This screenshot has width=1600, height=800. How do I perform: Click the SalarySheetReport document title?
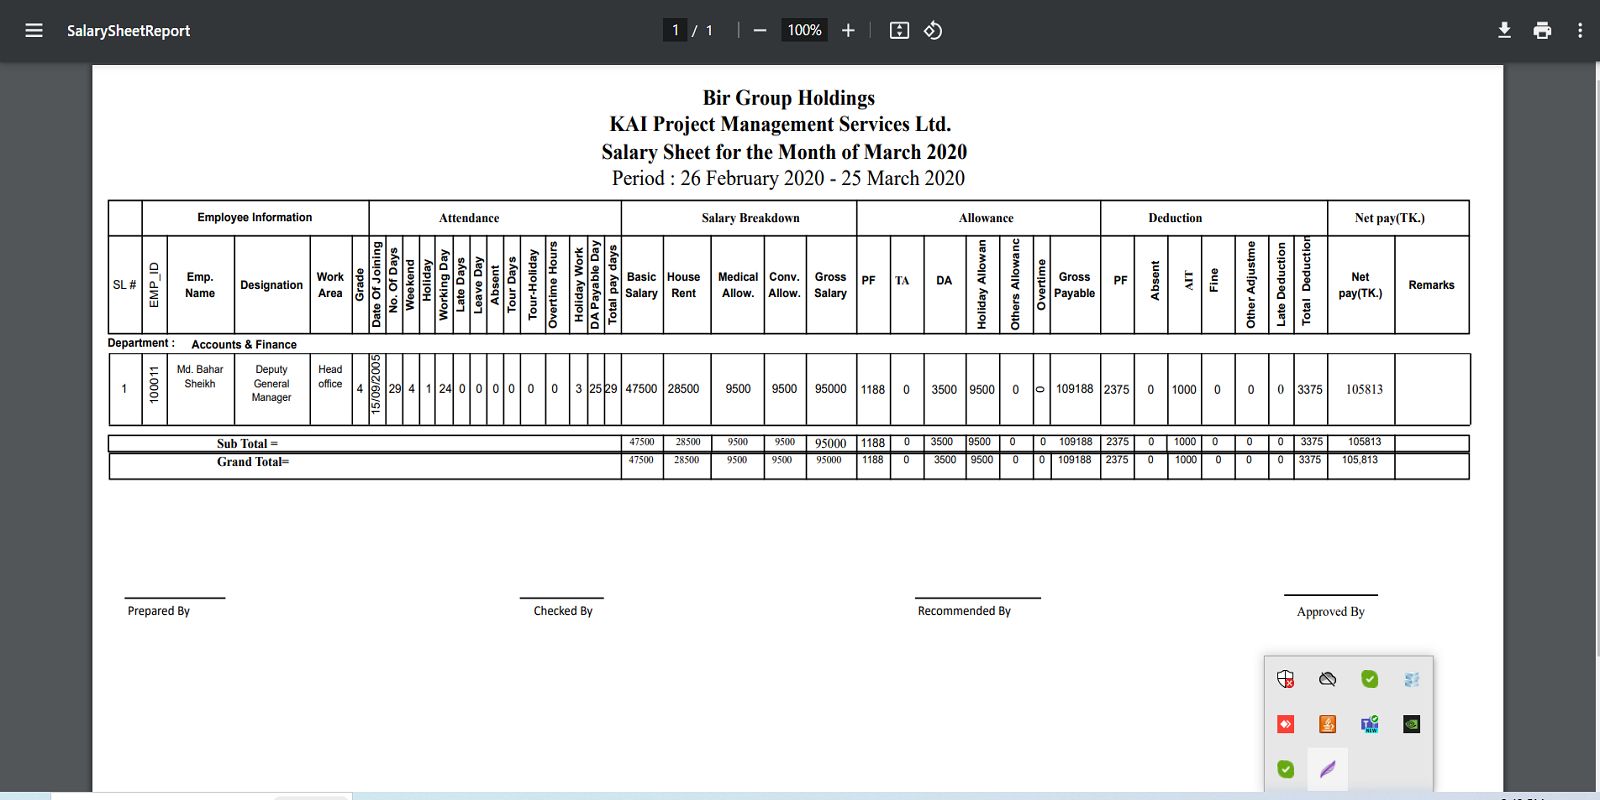(x=128, y=31)
